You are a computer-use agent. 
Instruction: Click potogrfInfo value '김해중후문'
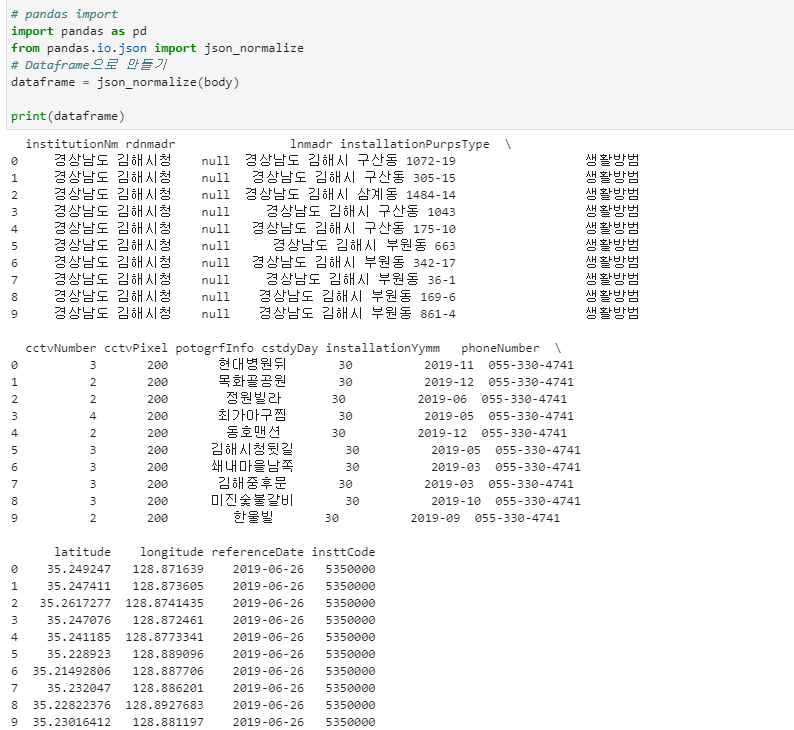click(252, 483)
